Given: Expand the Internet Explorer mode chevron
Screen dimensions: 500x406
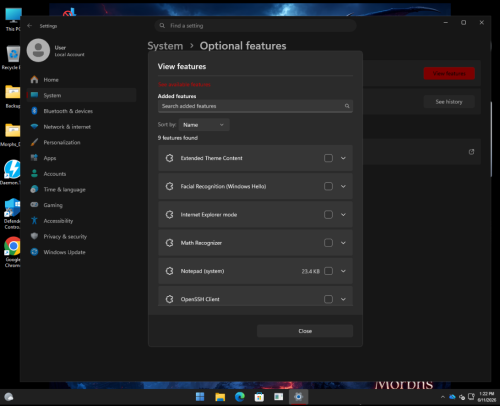Looking at the screenshot, I should [x=343, y=215].
